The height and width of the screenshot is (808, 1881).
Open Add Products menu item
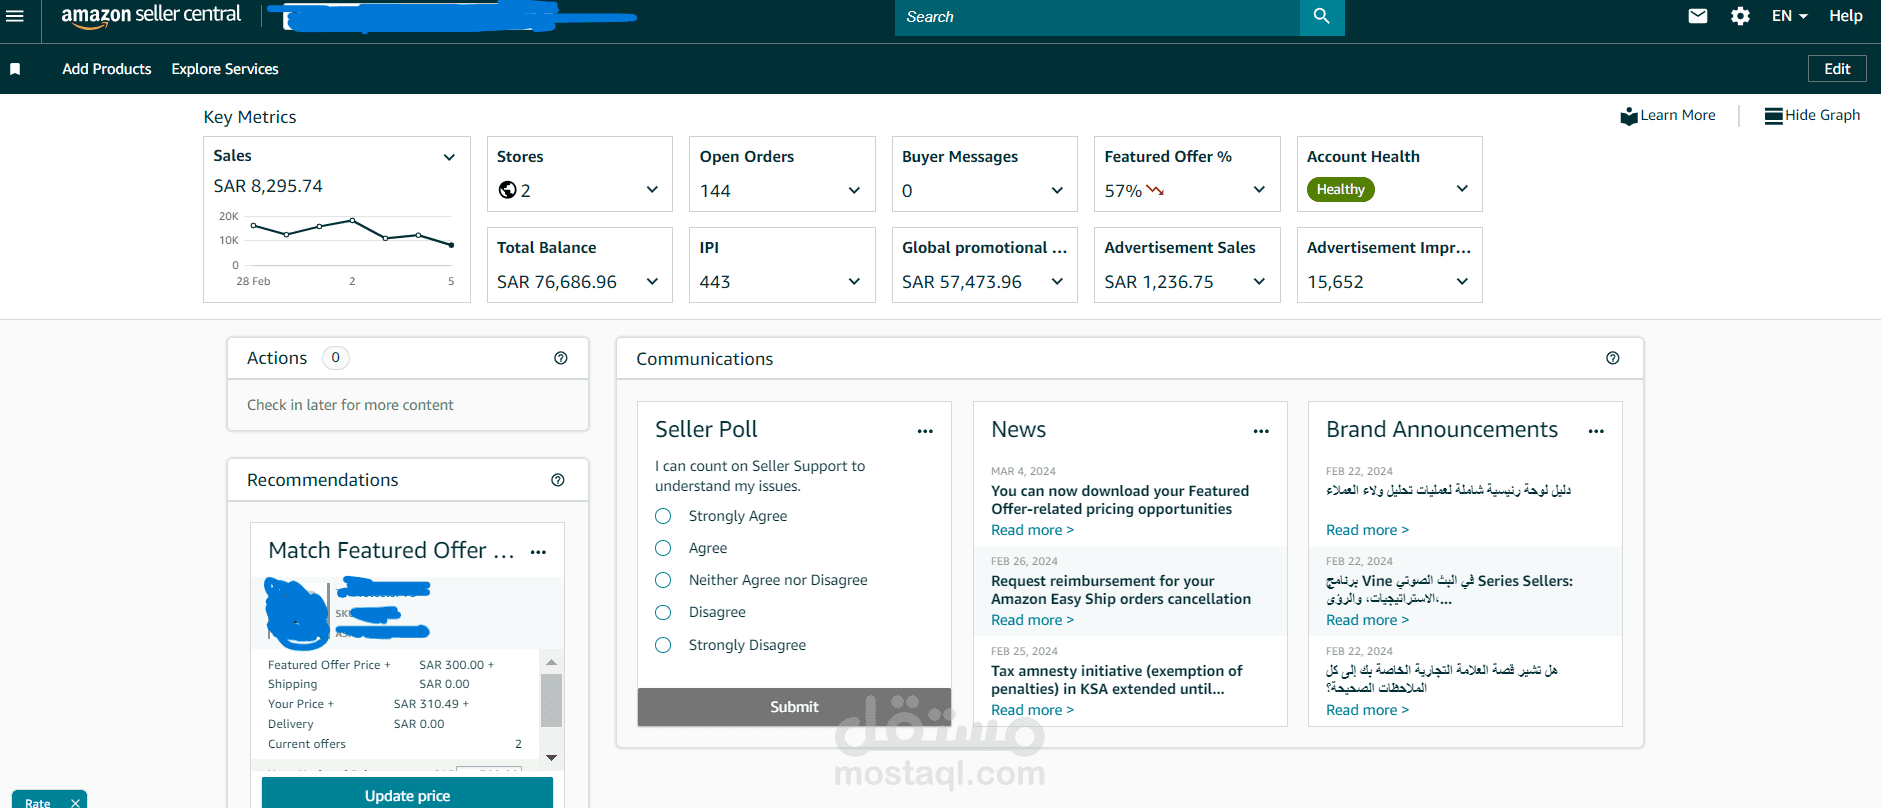click(107, 69)
